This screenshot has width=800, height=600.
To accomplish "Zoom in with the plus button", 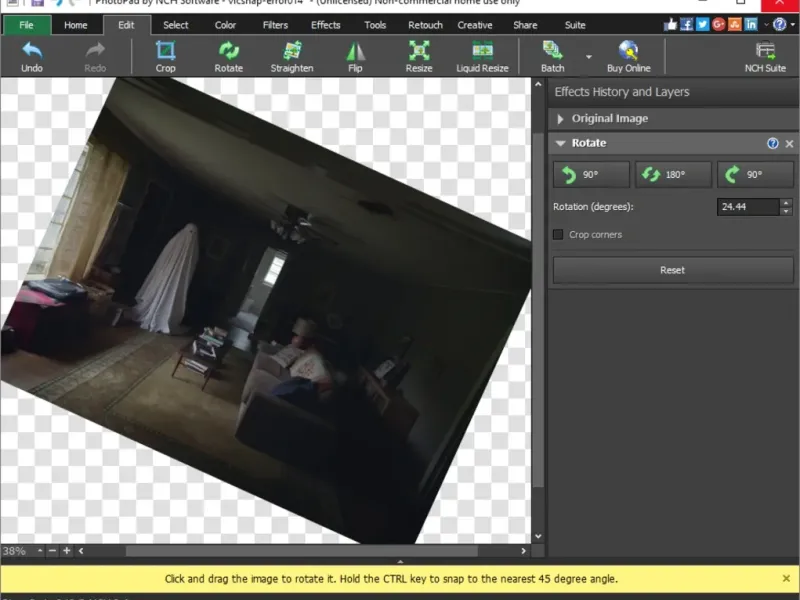I will (x=66, y=551).
